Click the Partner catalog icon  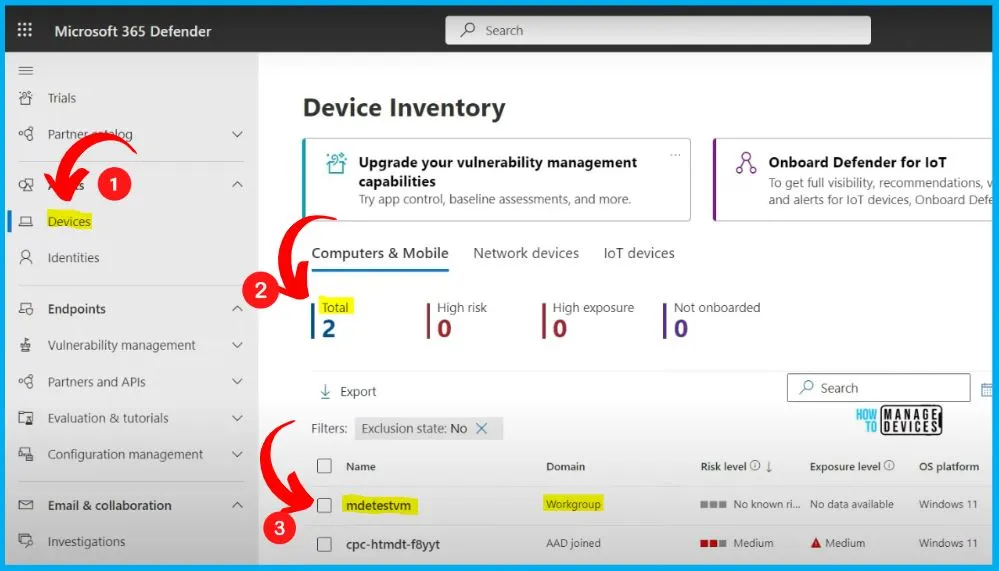(x=25, y=134)
